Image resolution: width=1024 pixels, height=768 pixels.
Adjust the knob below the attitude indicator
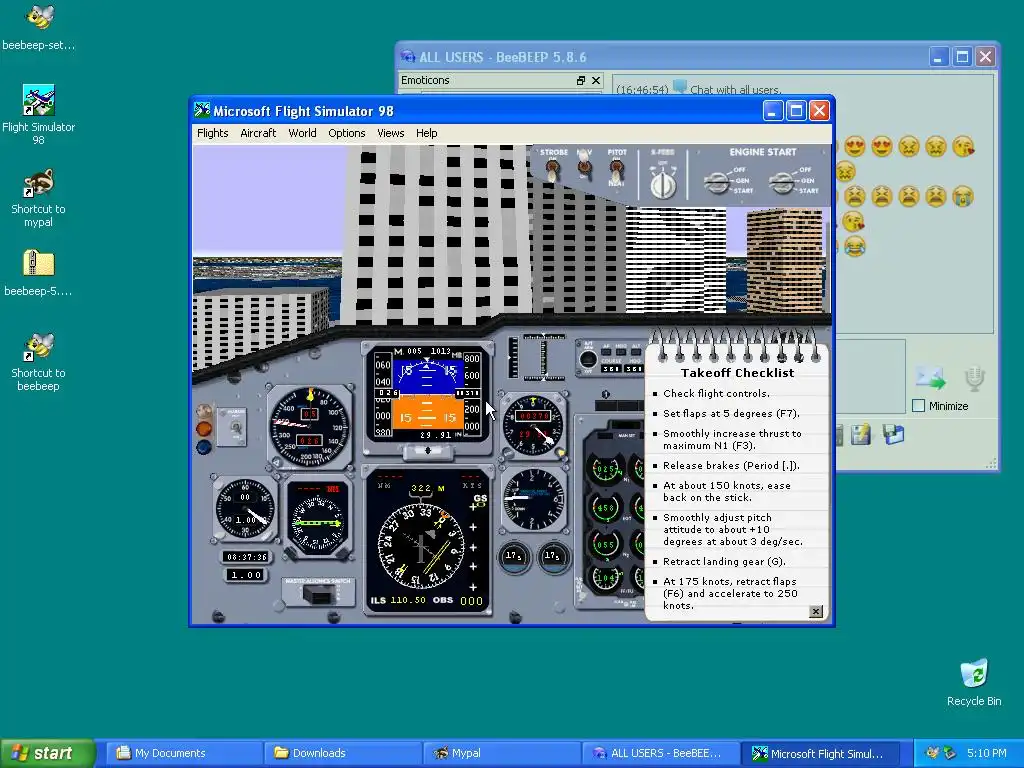pos(428,451)
